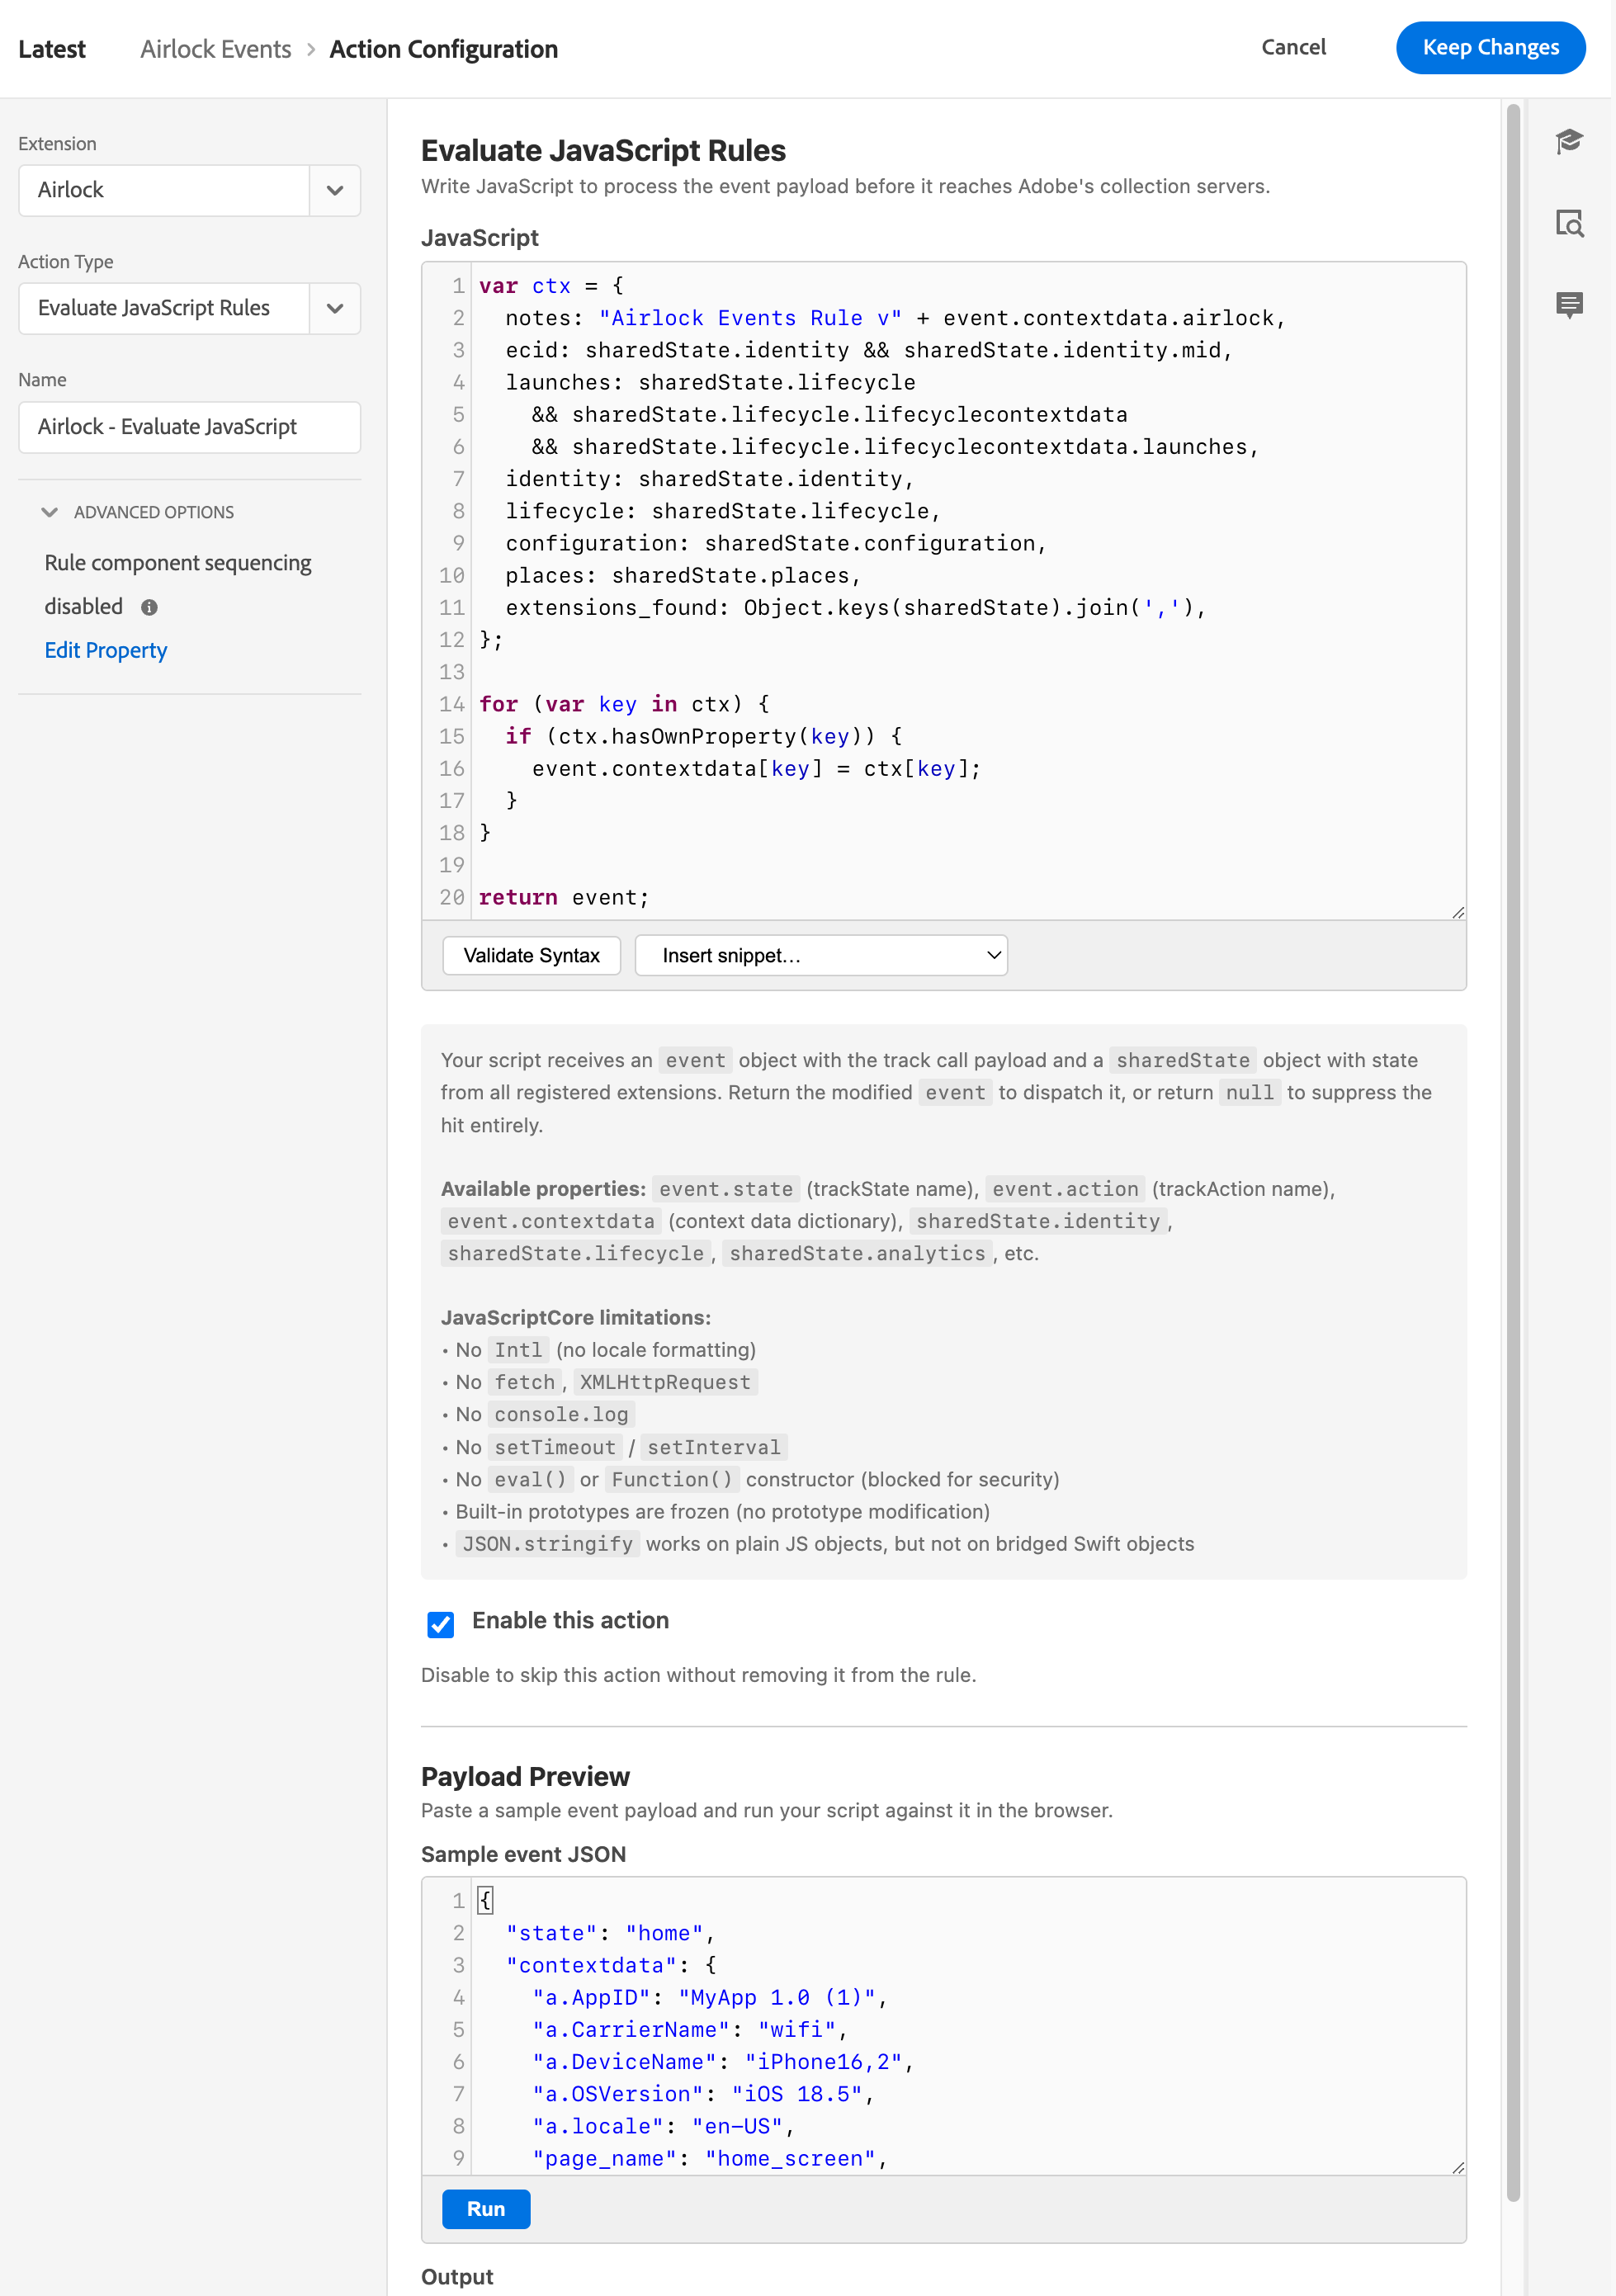1616x2296 pixels.
Task: Click the 'return event;' code line
Action: click(564, 898)
